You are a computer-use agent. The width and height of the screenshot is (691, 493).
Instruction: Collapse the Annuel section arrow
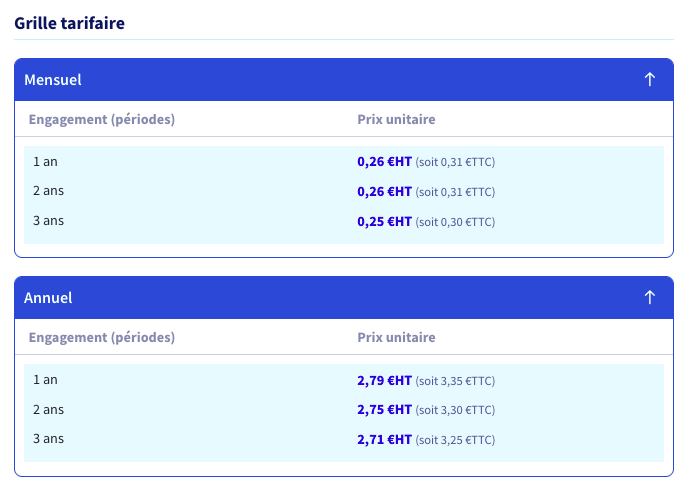(650, 297)
